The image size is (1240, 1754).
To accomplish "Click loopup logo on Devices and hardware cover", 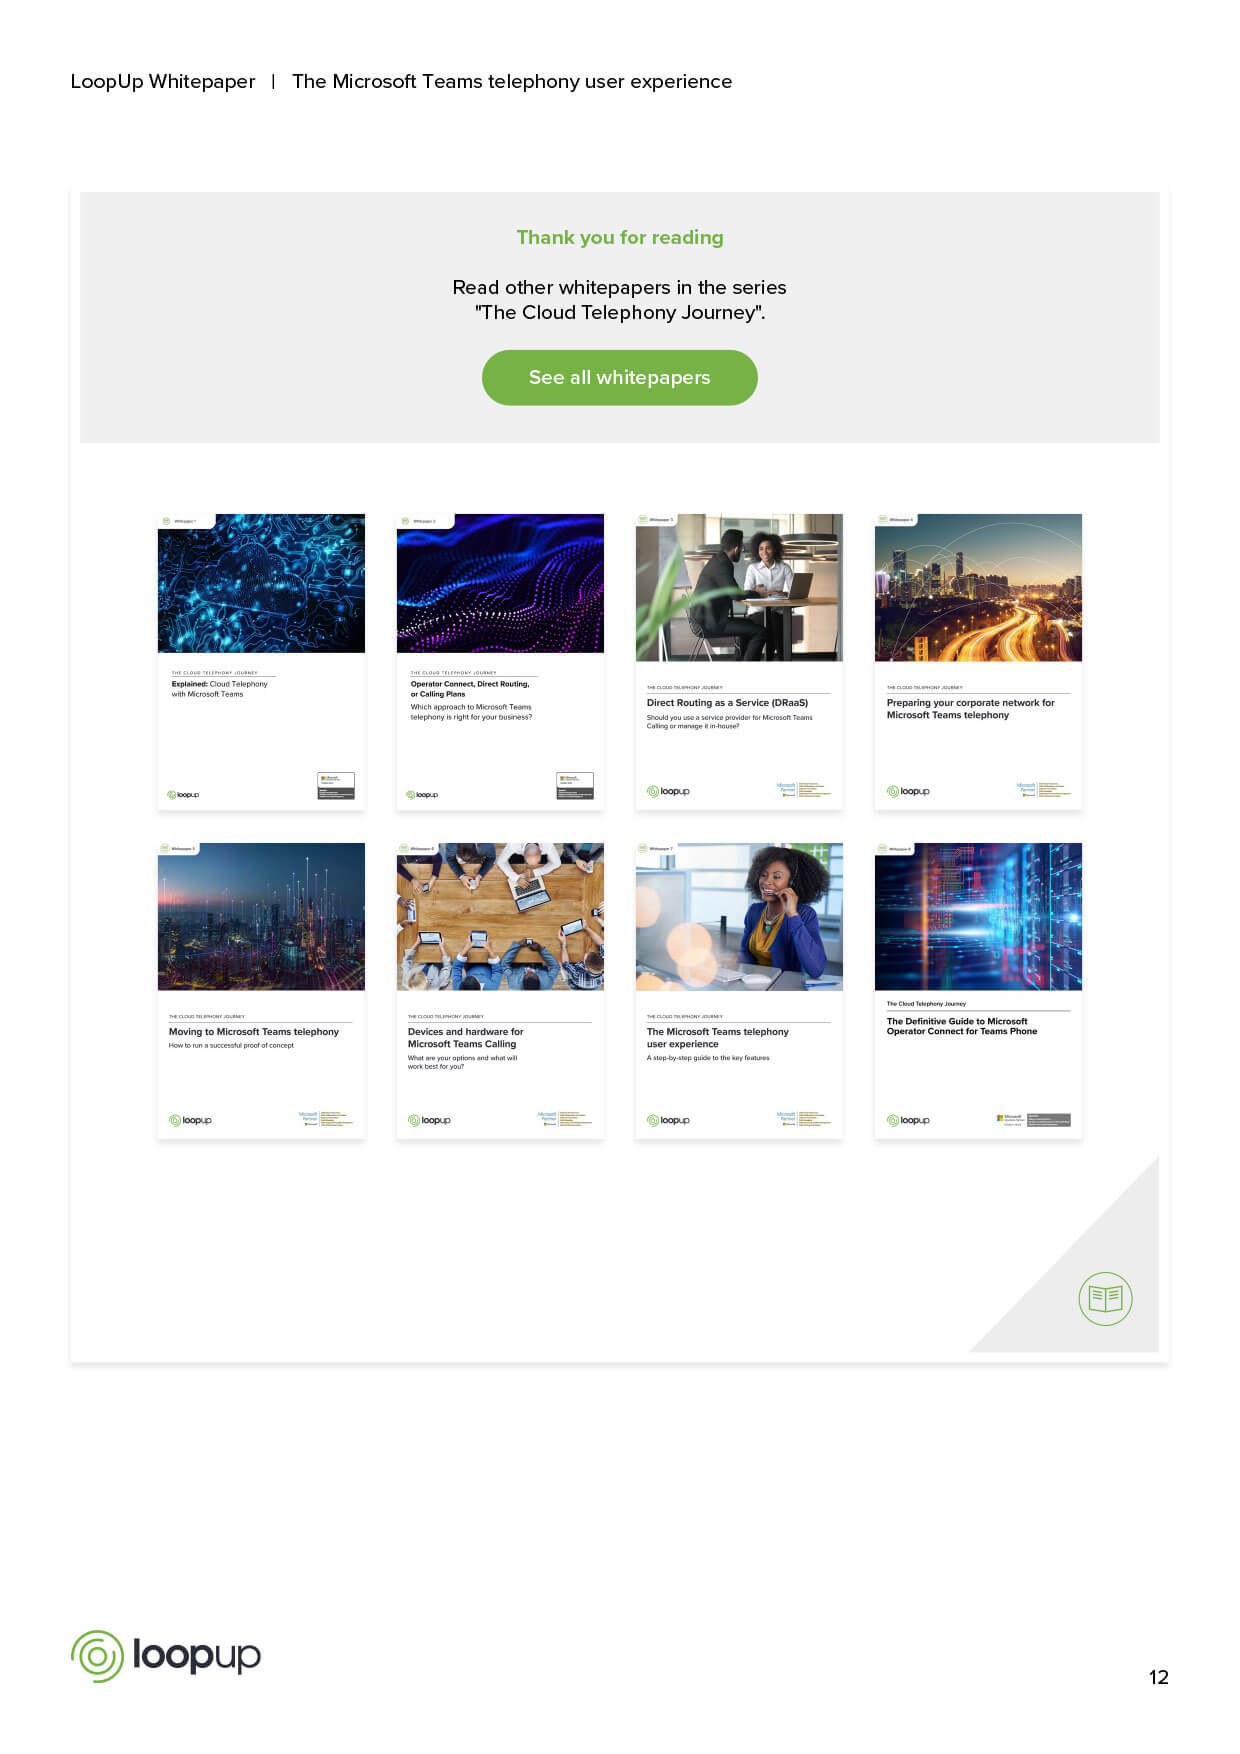I will 429,1120.
